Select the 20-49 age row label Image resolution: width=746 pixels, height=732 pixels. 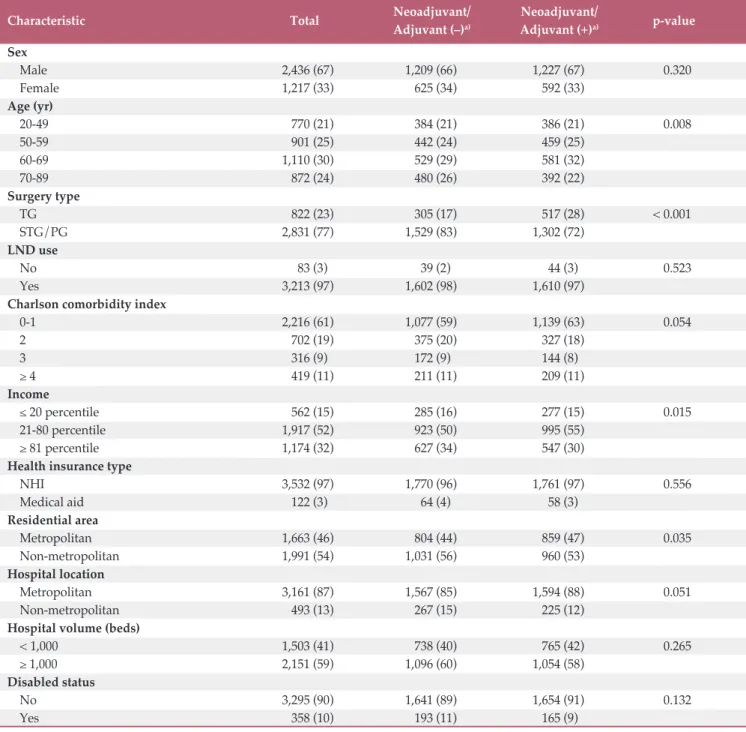34,124
